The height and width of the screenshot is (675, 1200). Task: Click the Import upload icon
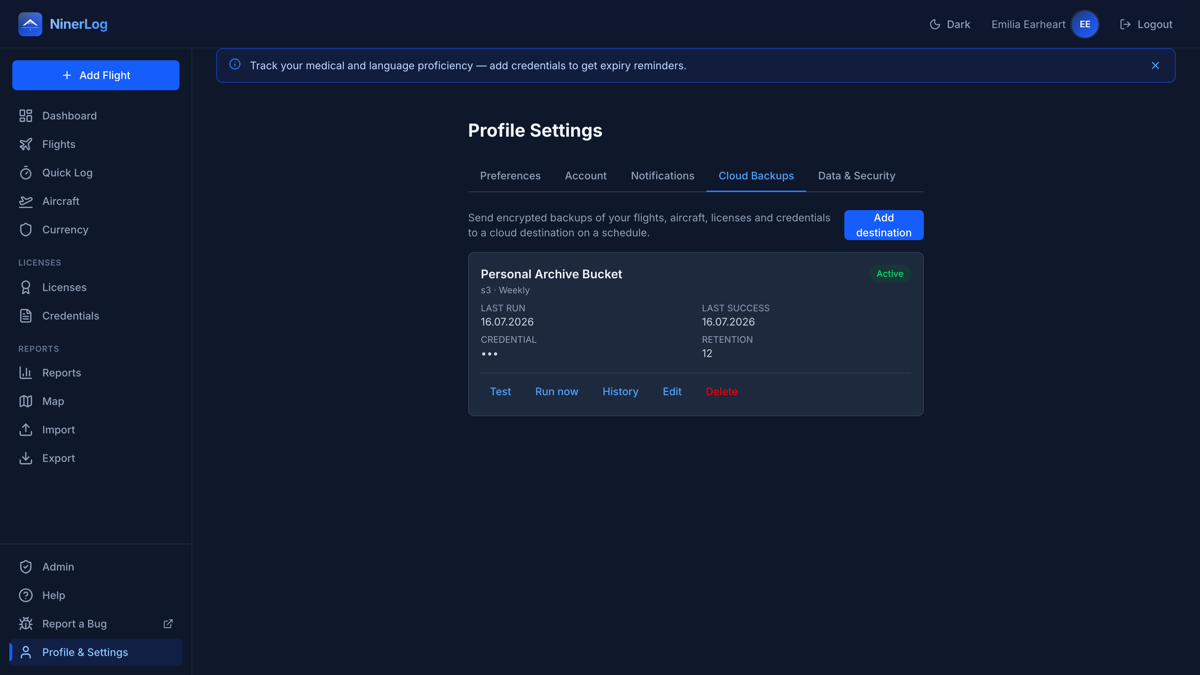coord(26,430)
